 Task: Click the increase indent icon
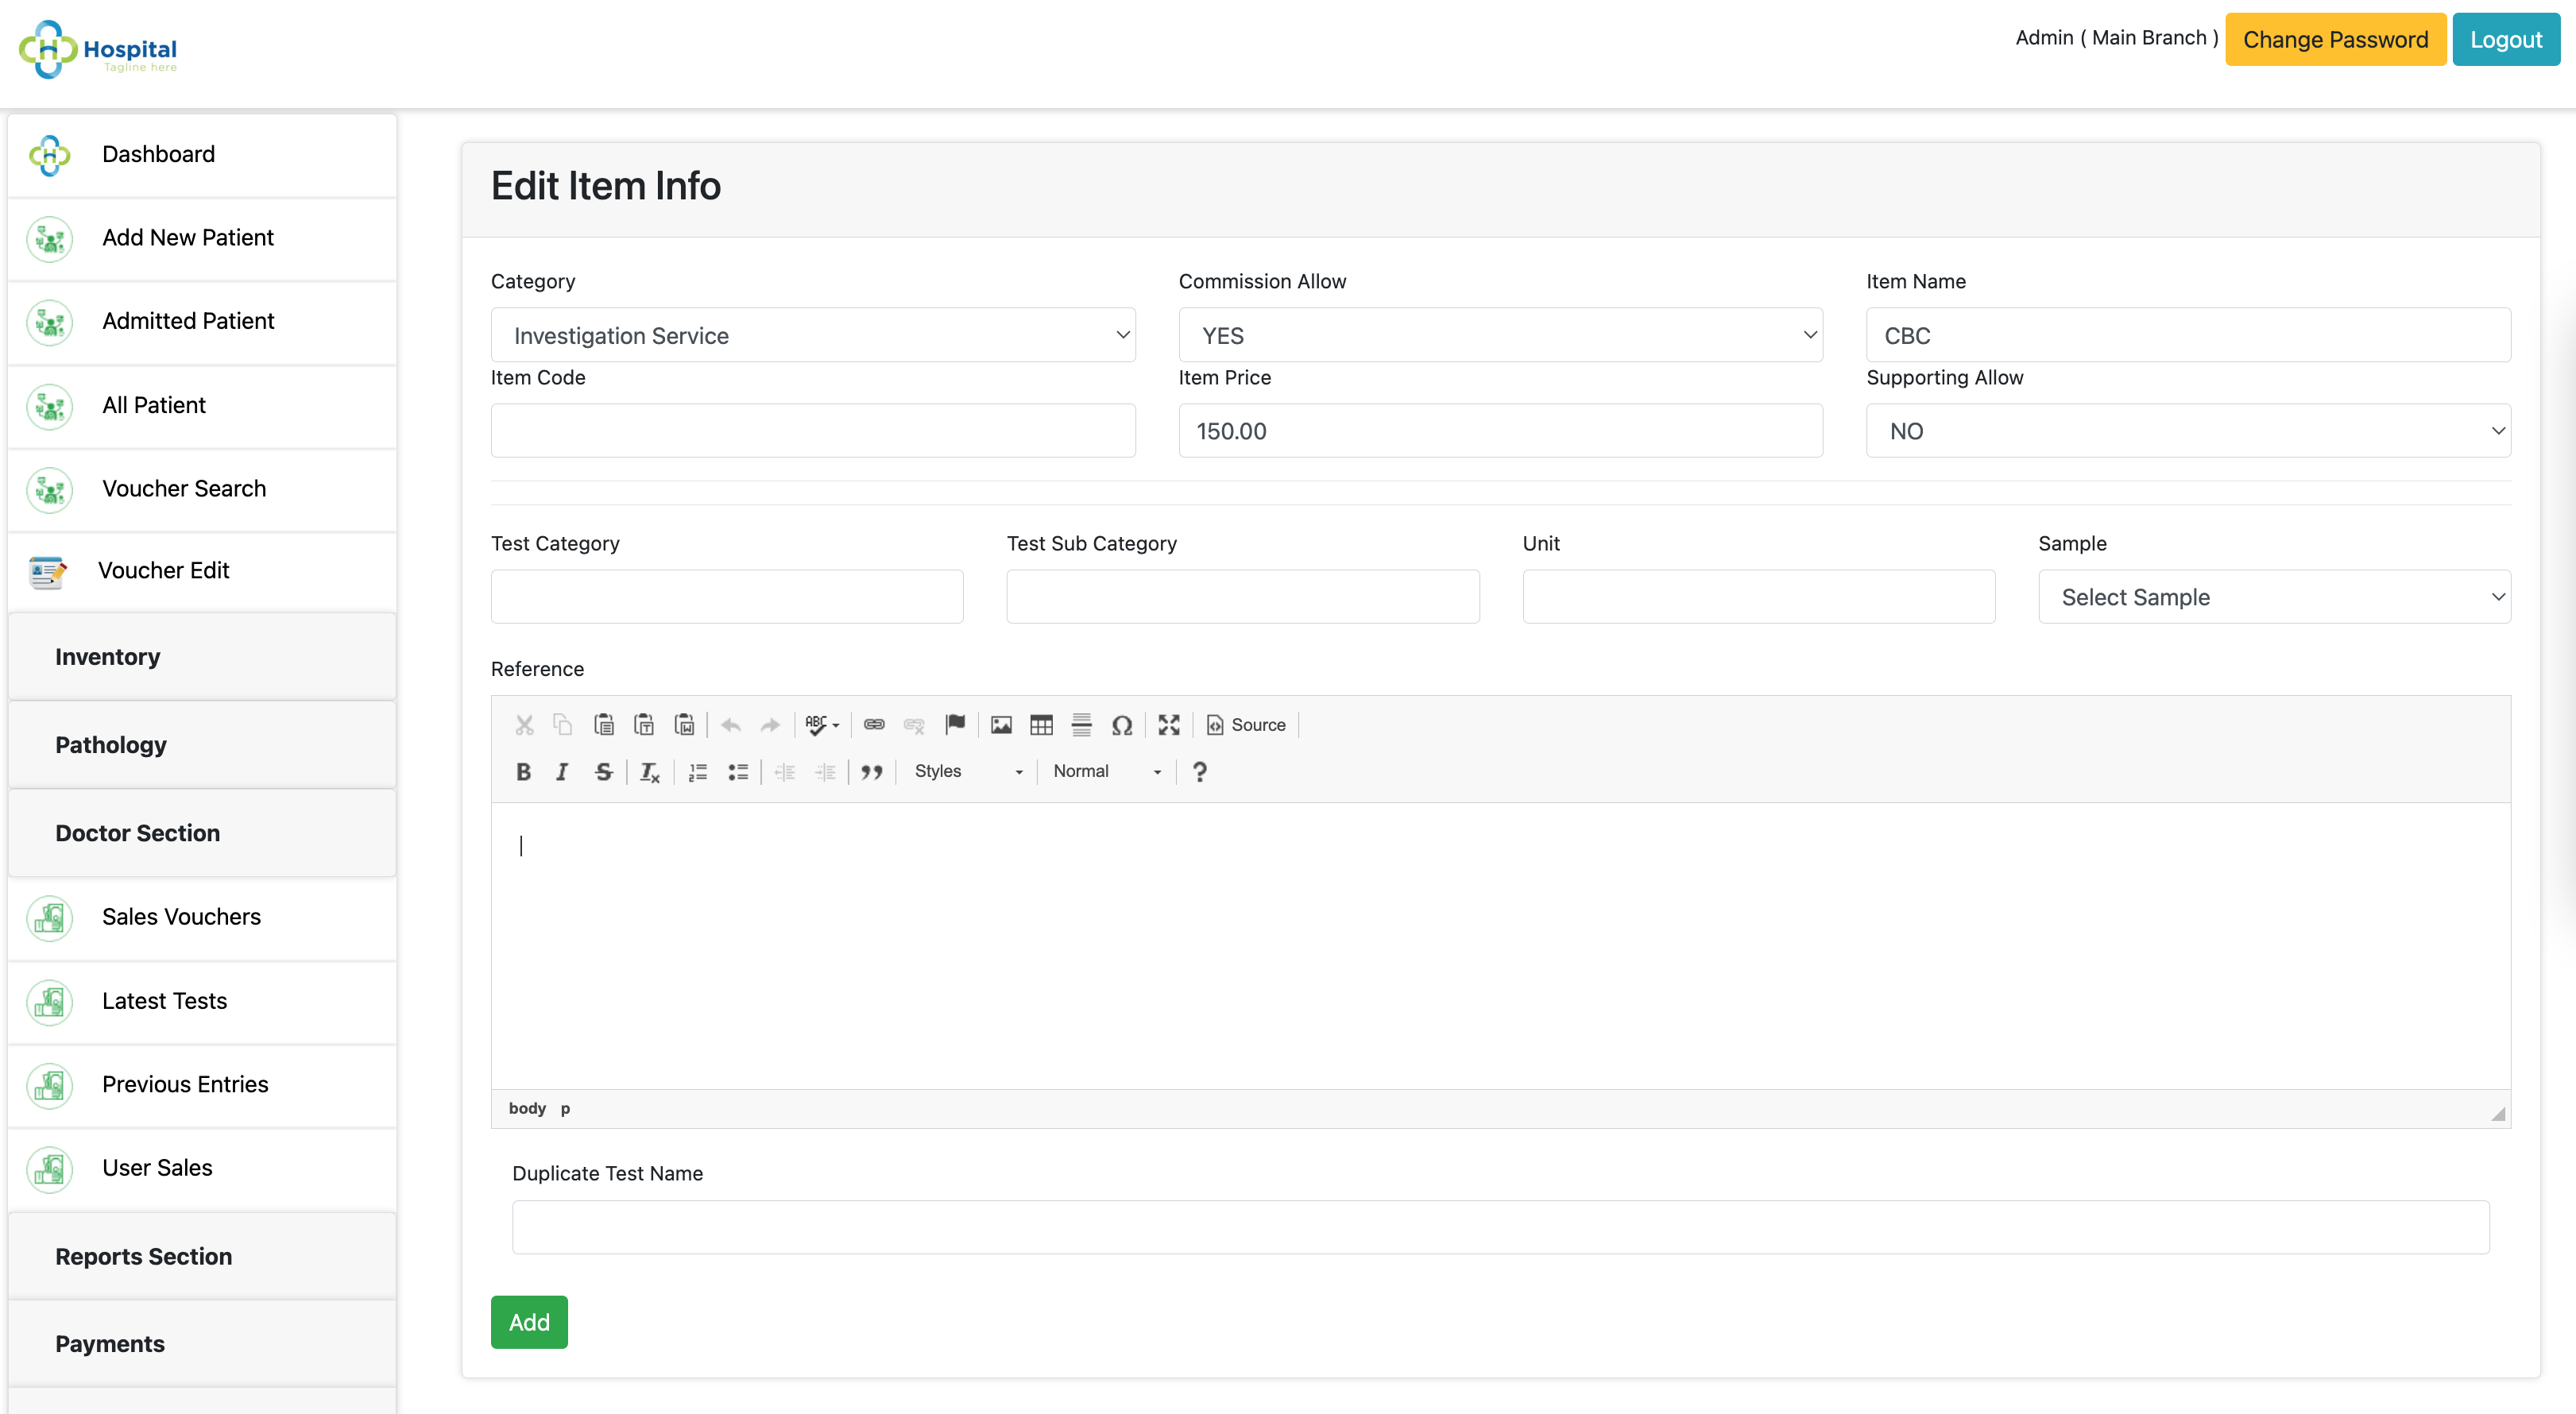pos(825,772)
